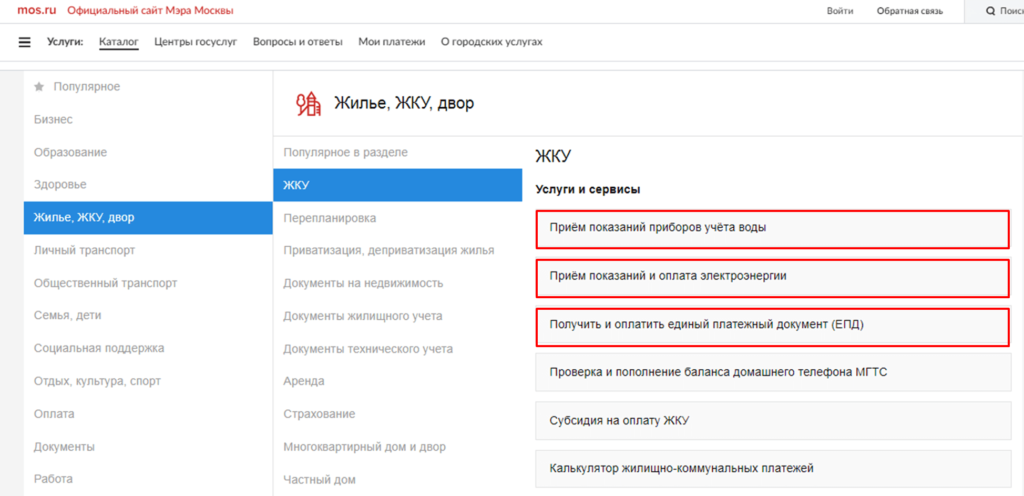The image size is (1024, 496).
Task: Open the Каталог tab
Action: coord(119,42)
